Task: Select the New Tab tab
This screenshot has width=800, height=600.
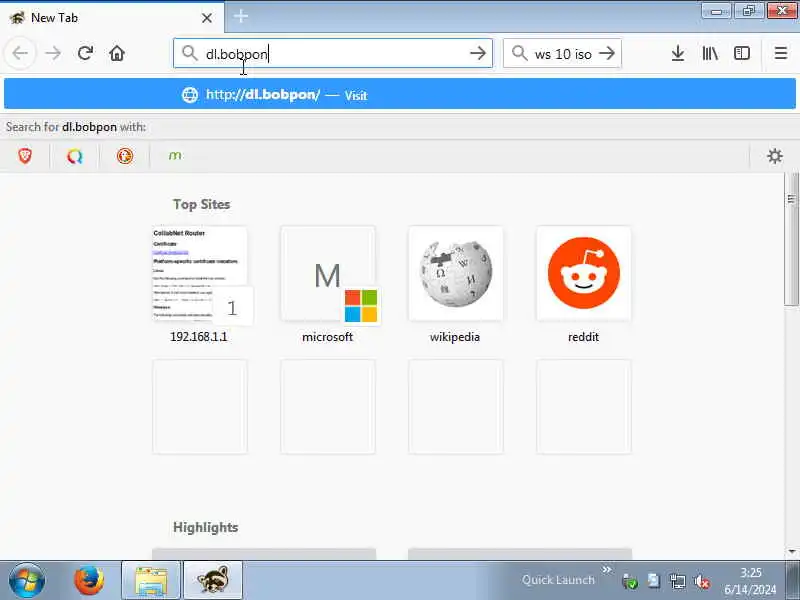Action: click(x=111, y=18)
